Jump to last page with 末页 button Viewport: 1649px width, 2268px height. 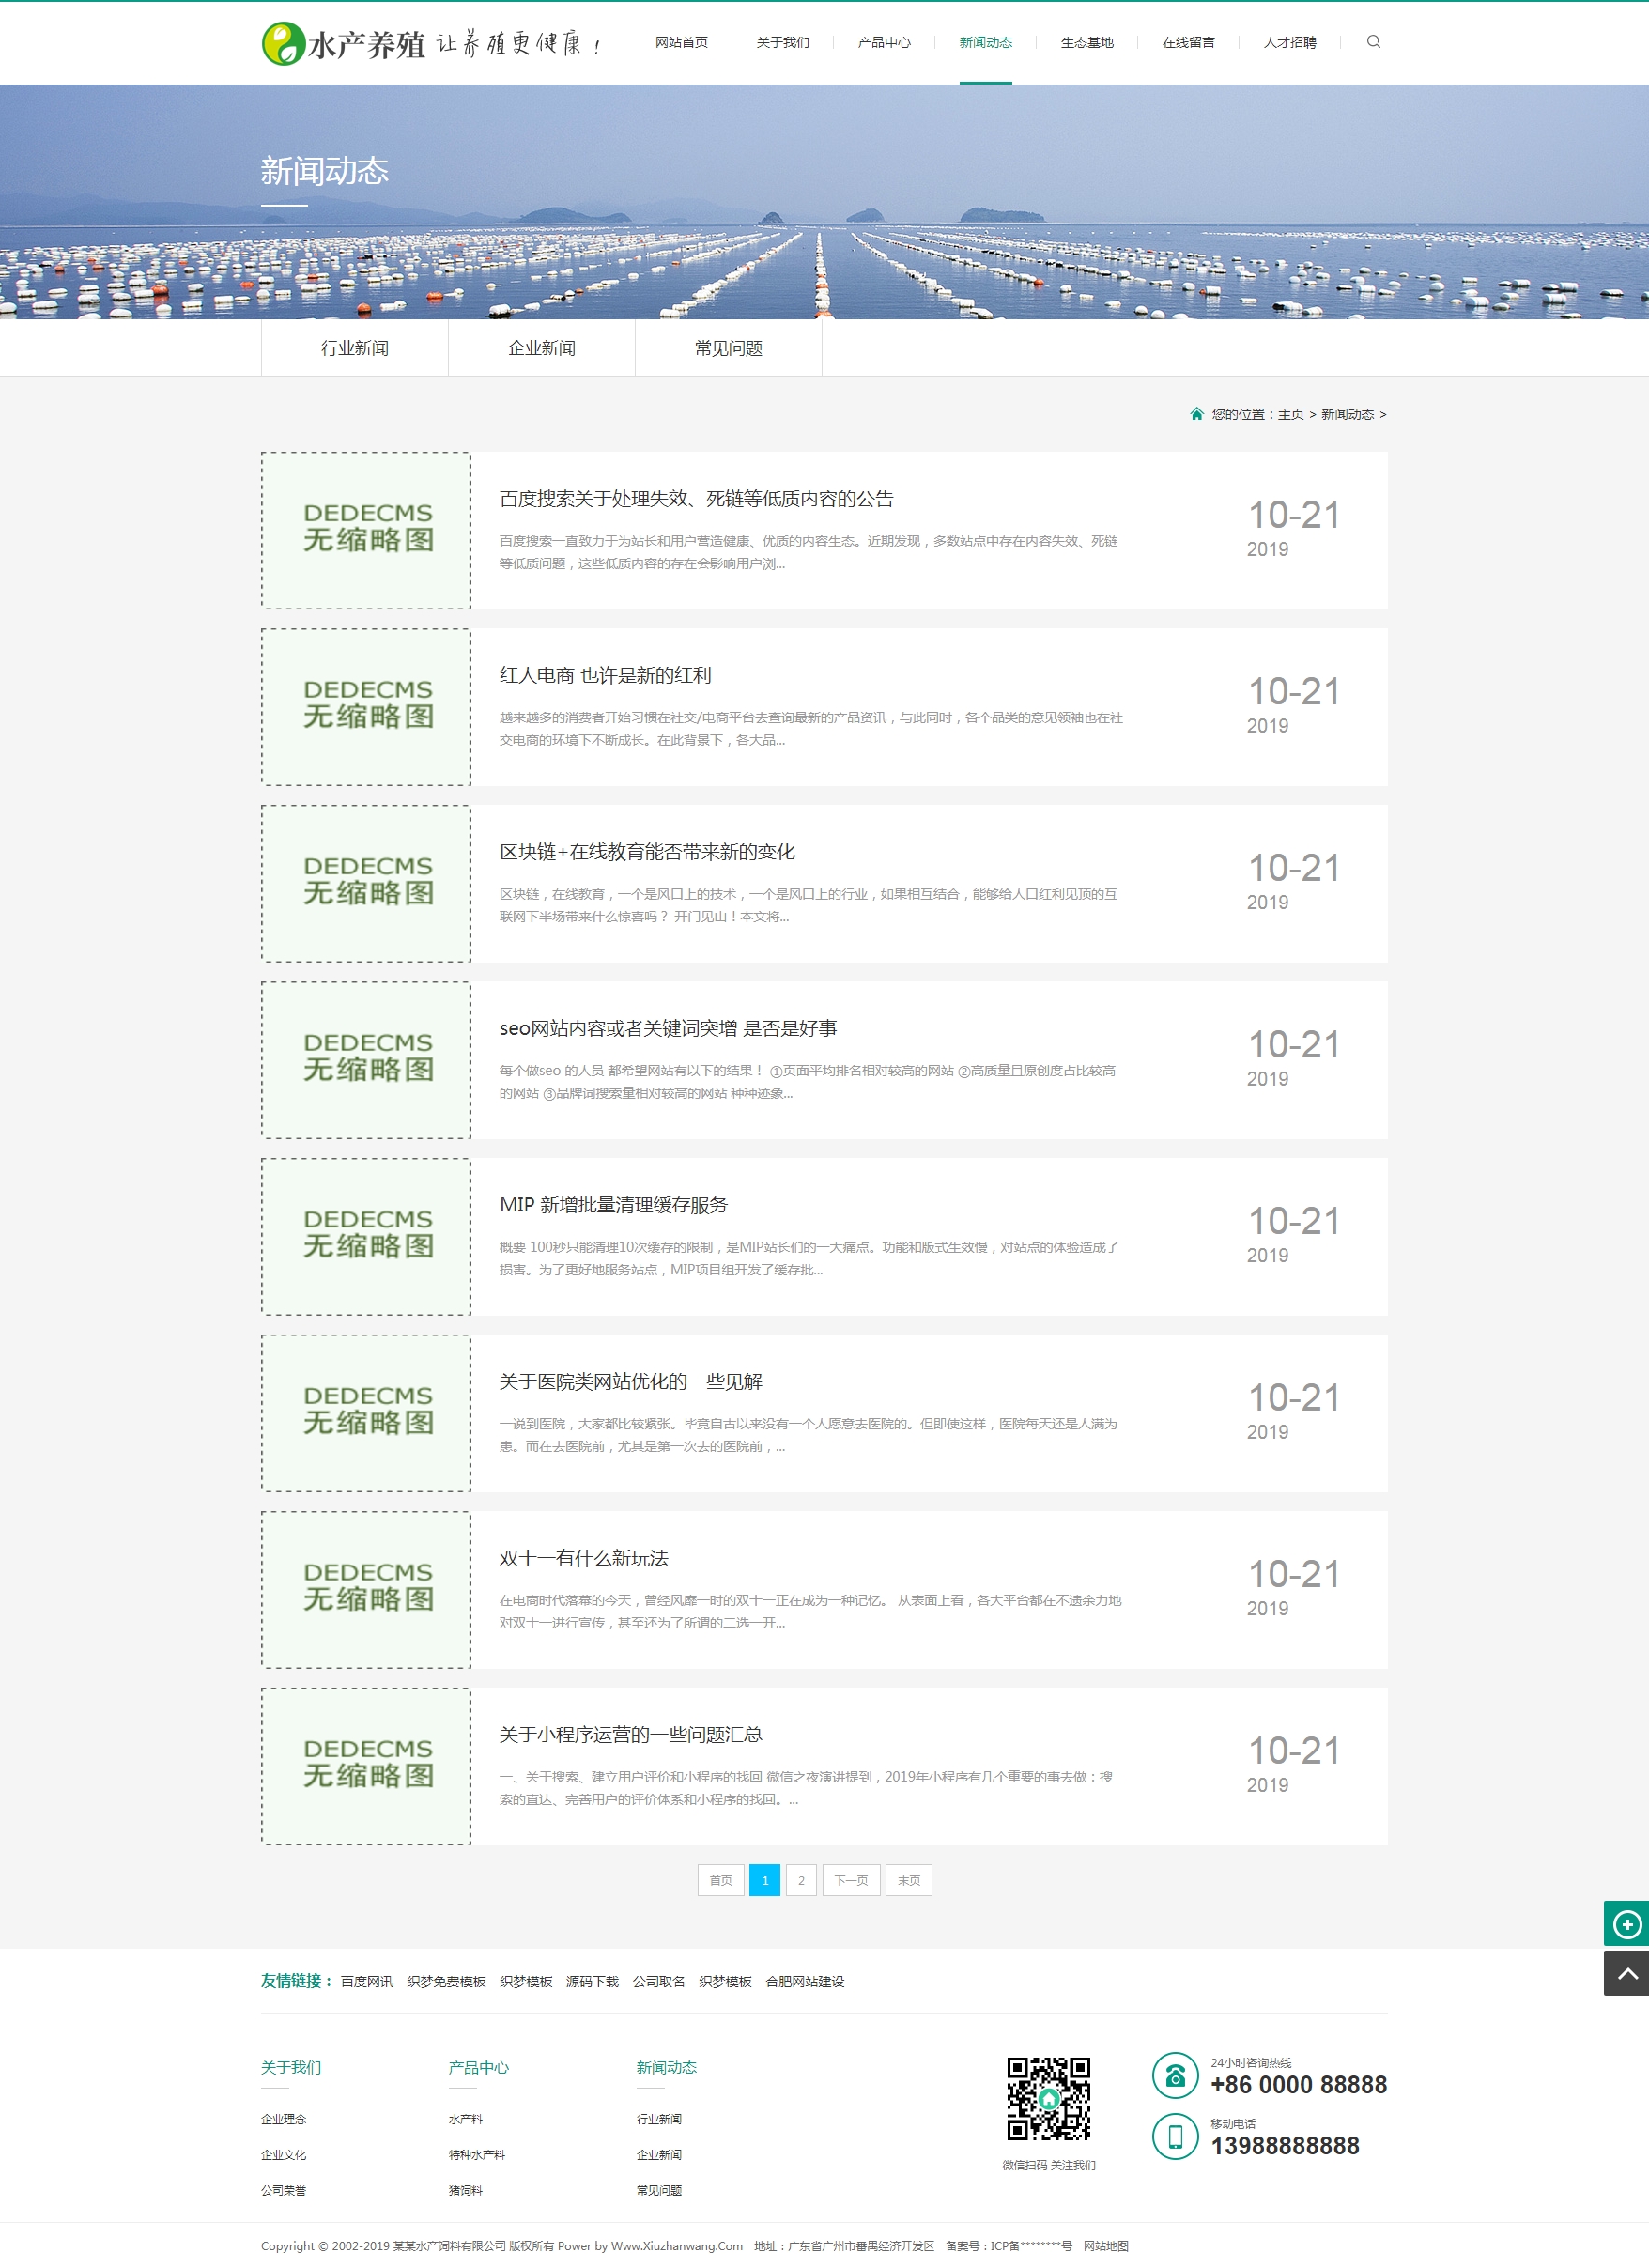pos(908,1880)
